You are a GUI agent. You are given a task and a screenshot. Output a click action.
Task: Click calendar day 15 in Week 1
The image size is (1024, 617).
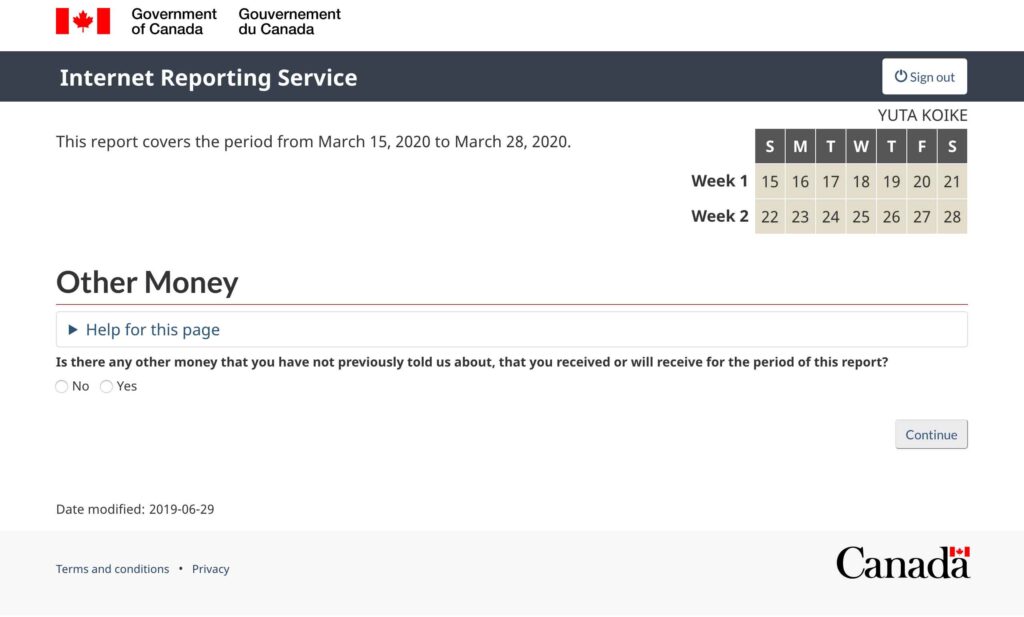[x=770, y=182]
